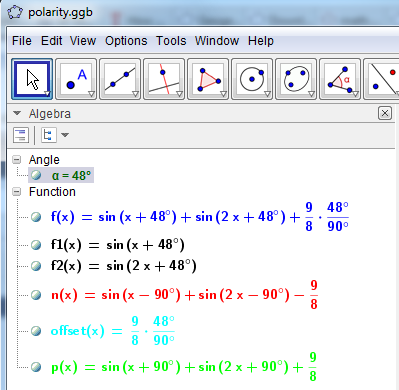Toggle visibility of function f2(x)
399x390 pixels.
click(x=36, y=266)
